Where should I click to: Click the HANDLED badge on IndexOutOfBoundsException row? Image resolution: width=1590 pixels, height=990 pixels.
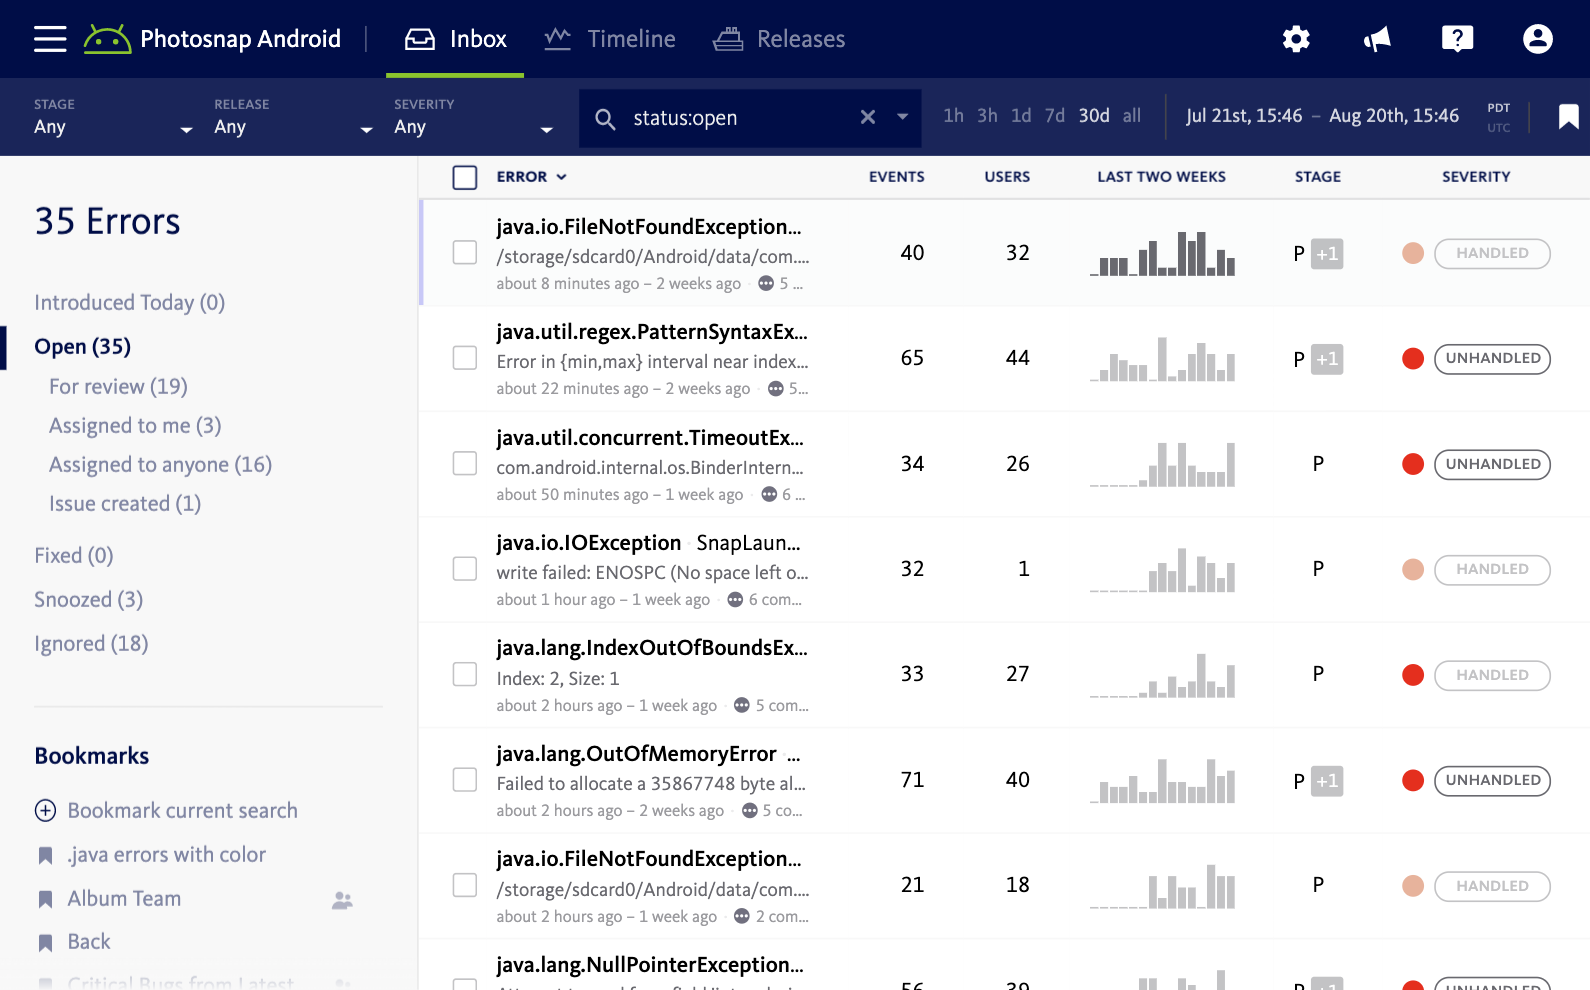(1492, 675)
